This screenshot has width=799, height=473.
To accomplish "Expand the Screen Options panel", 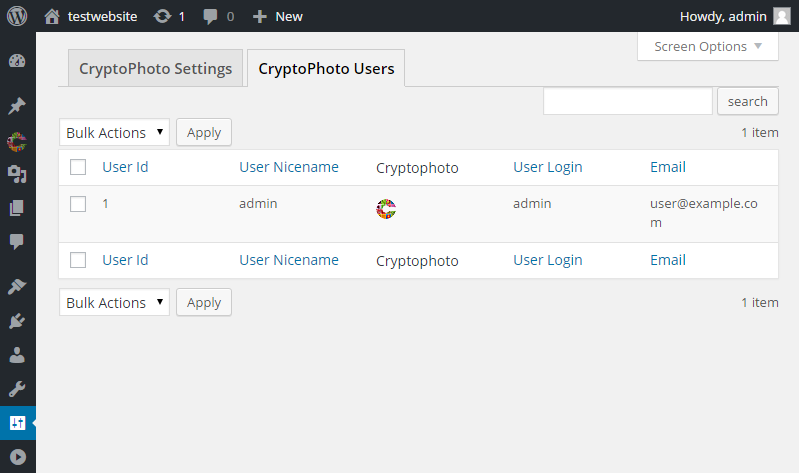I will (x=708, y=46).
